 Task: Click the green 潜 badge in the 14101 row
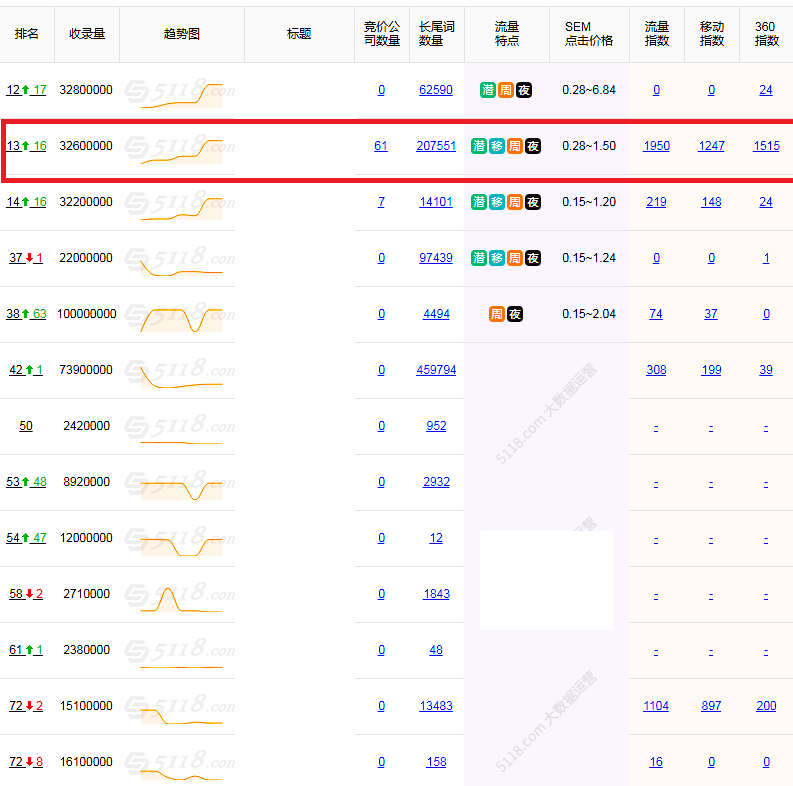click(x=478, y=202)
